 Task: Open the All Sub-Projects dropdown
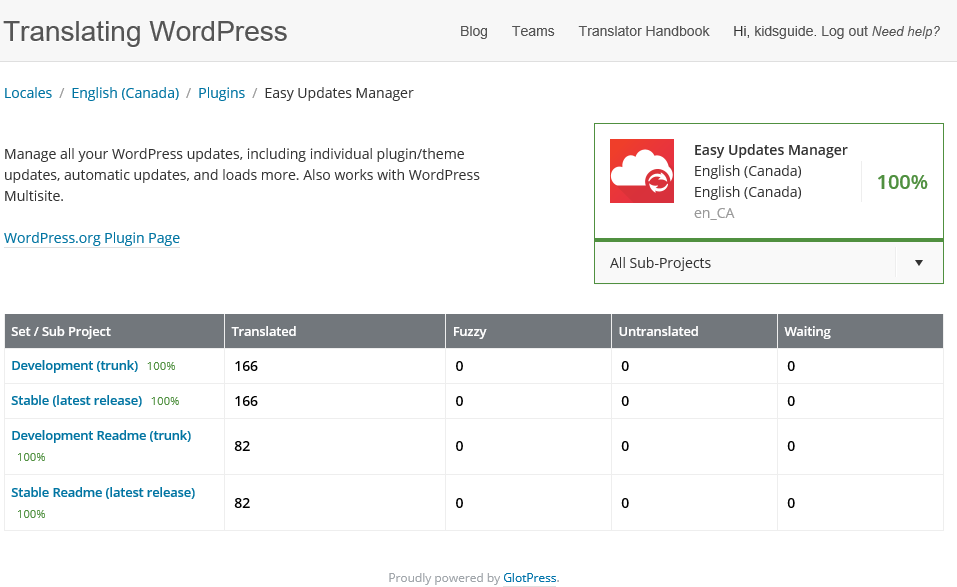(x=745, y=263)
